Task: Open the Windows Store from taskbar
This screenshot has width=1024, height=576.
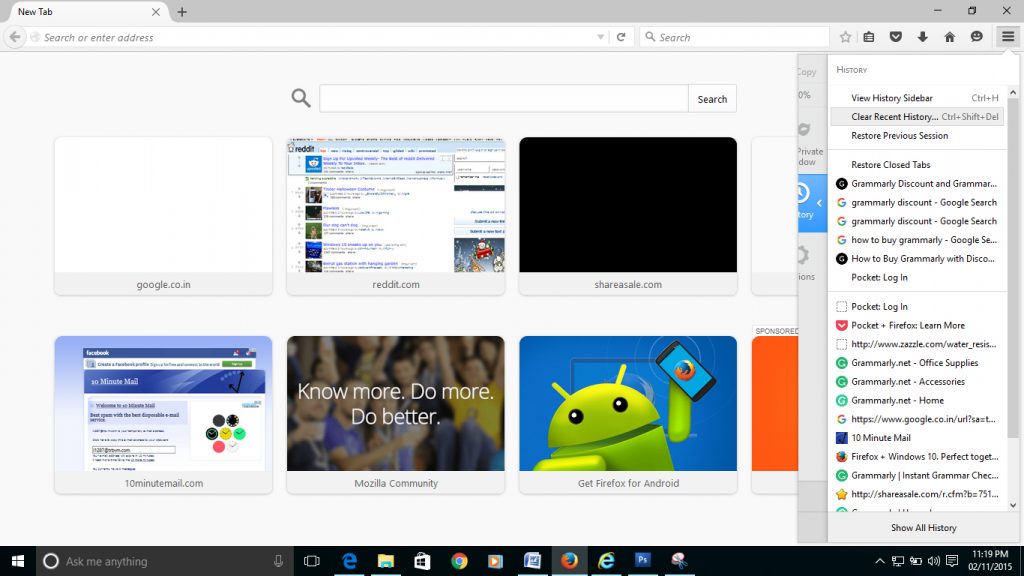Action: coord(423,561)
